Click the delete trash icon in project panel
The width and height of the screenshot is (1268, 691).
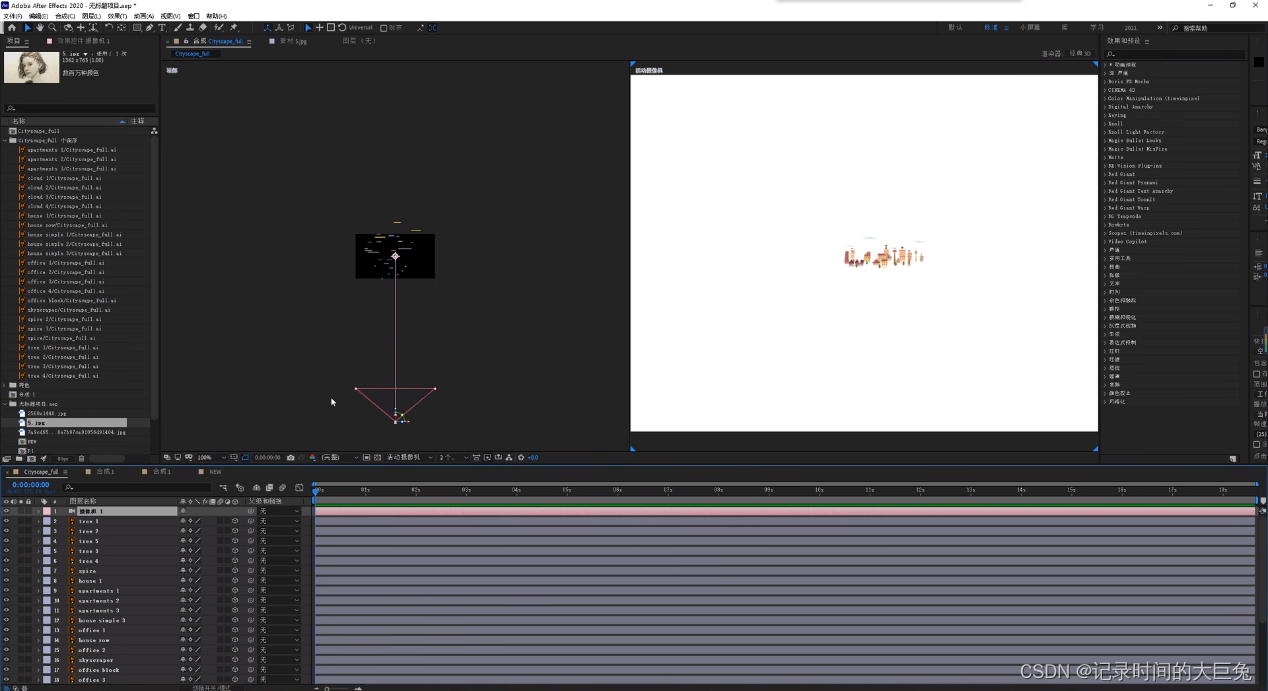(x=81, y=458)
